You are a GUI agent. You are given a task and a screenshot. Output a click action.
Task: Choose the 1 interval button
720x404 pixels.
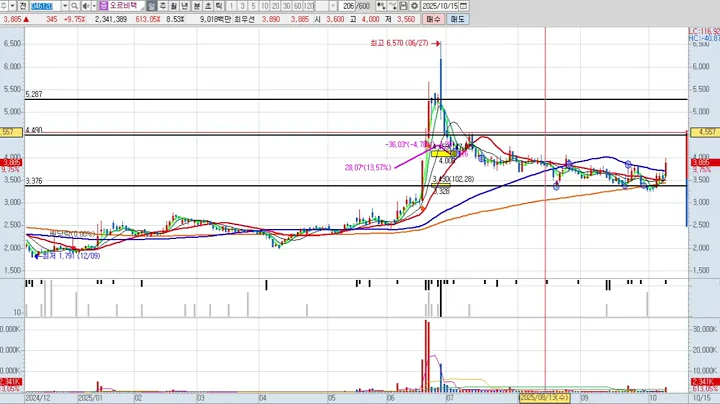[x=231, y=6]
